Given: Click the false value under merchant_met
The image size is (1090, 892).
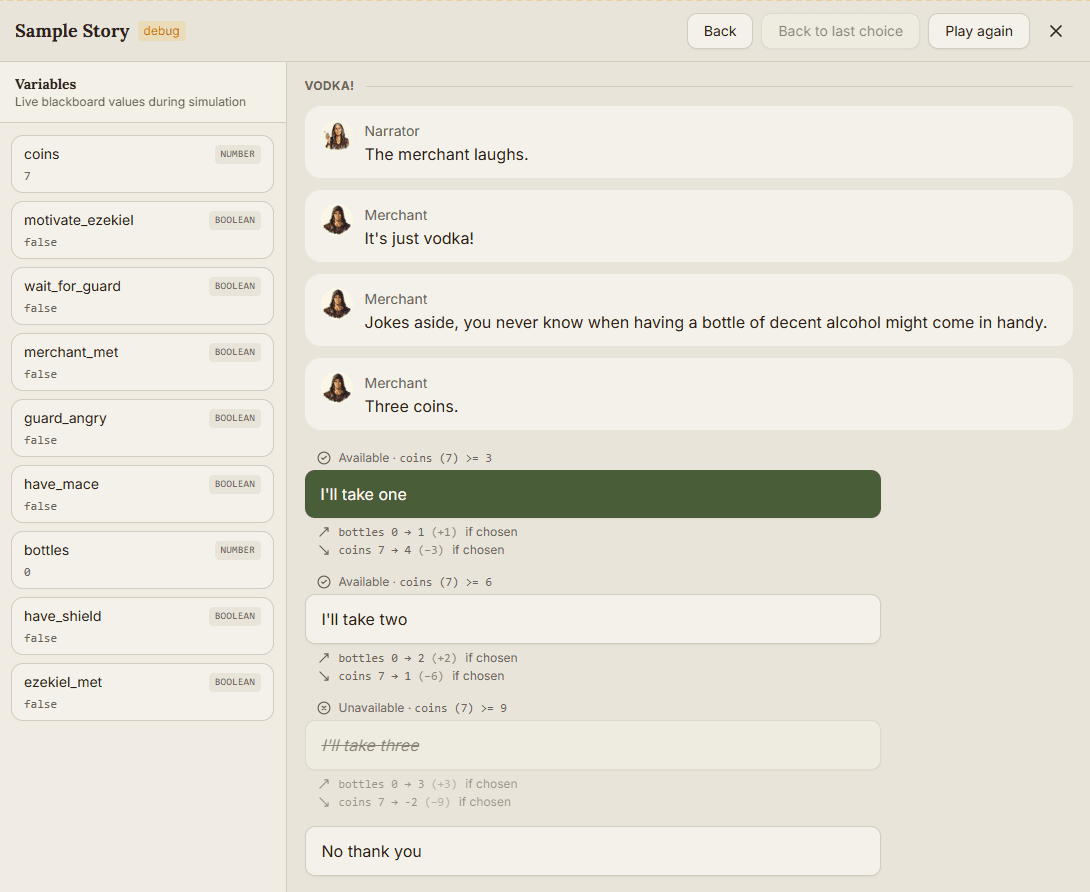Looking at the screenshot, I should (40, 374).
